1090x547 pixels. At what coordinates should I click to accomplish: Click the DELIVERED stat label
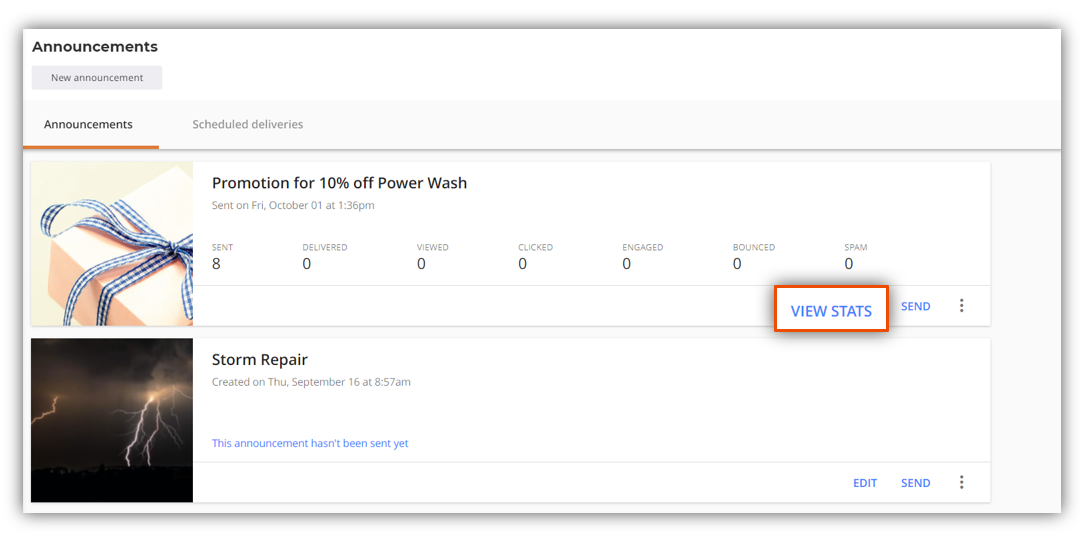(x=325, y=247)
